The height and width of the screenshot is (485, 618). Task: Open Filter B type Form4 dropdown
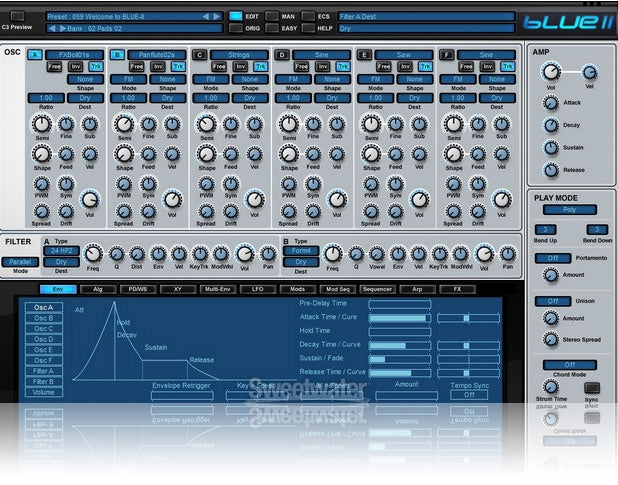click(x=301, y=251)
